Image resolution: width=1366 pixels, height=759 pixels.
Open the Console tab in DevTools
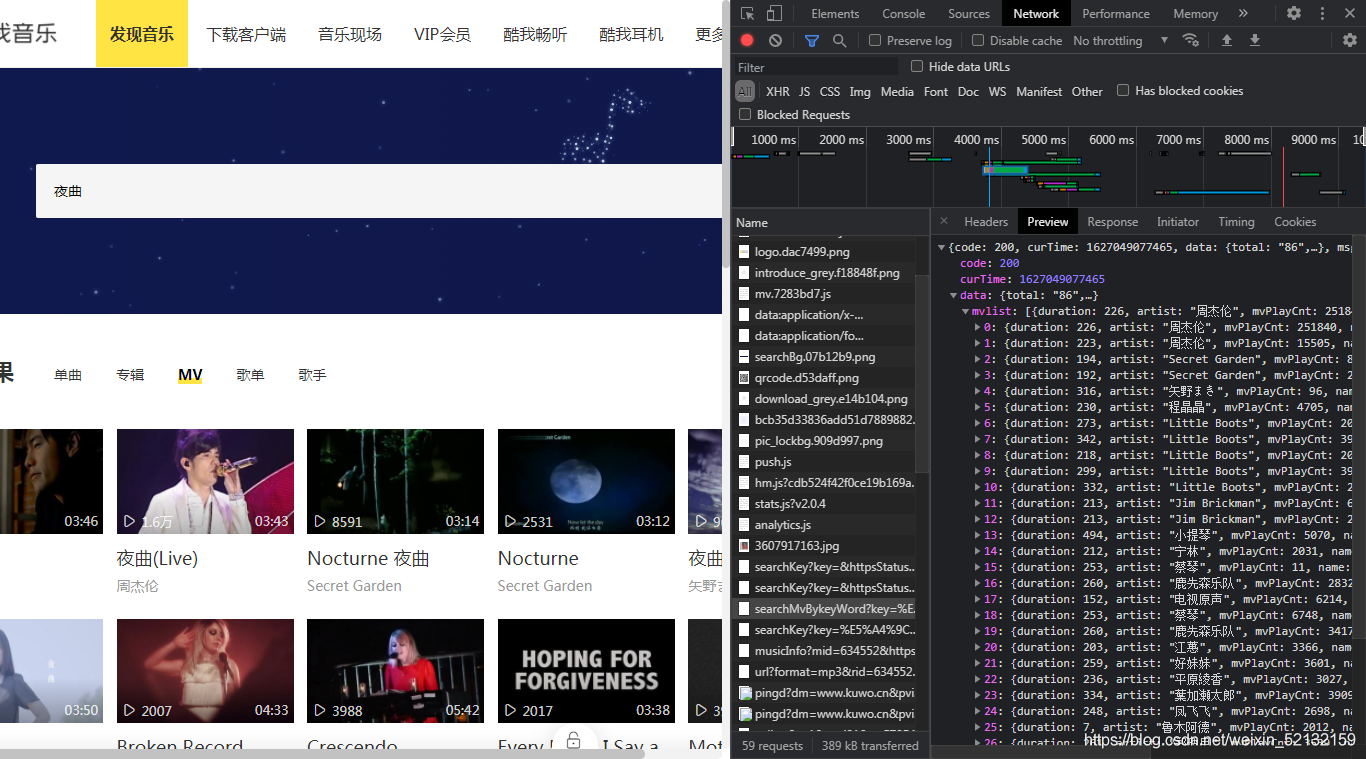click(904, 13)
